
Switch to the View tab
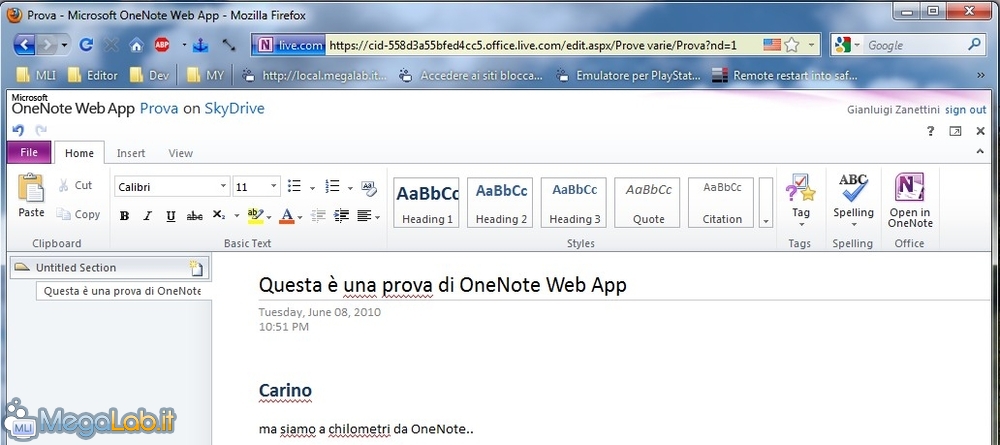[180, 153]
